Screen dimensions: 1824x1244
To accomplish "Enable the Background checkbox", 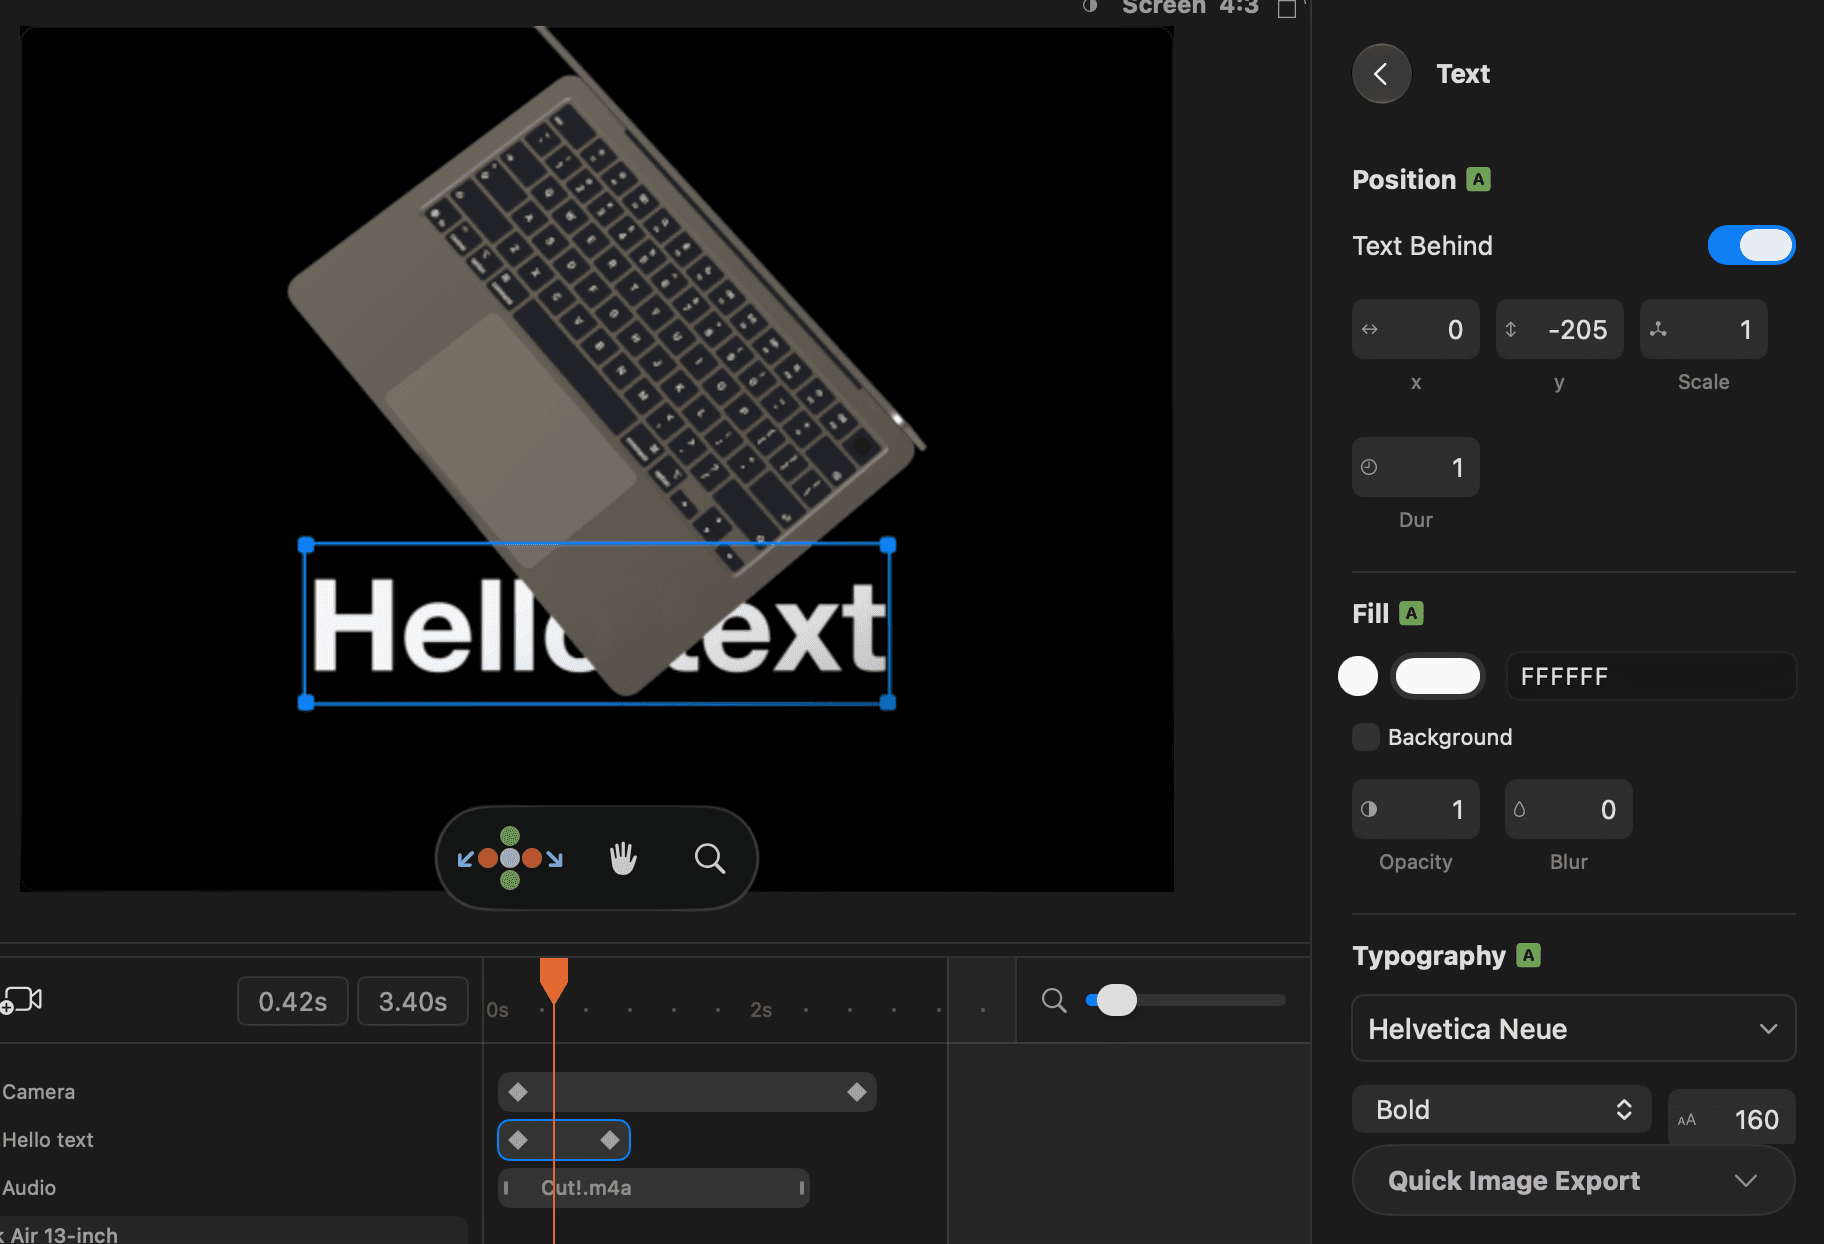I will tap(1365, 737).
